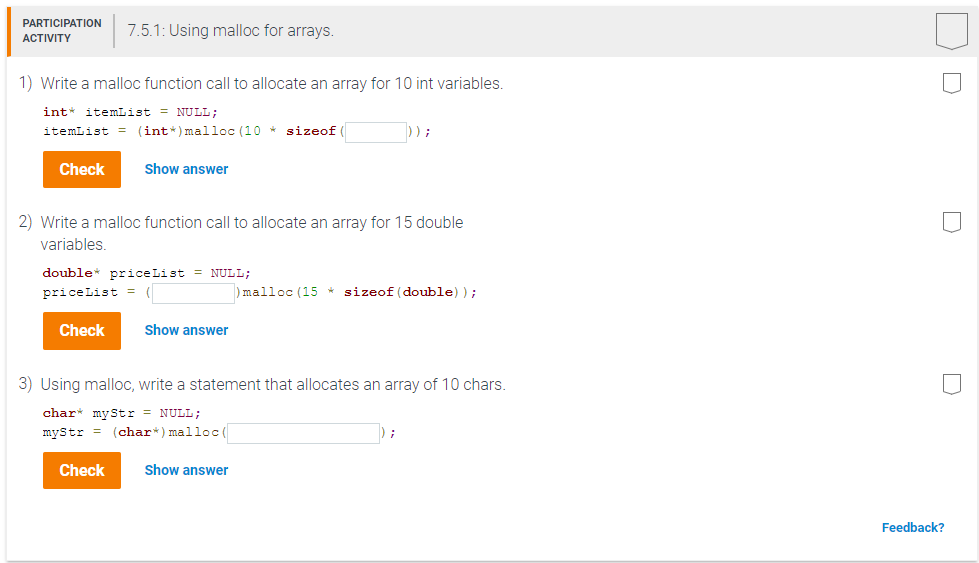Click question 1 completion indicator box
The width and height of the screenshot is (979, 563).
coord(951,82)
